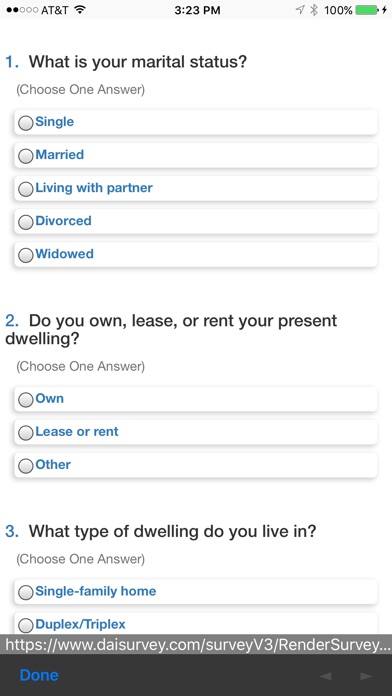
Task: Tap the Bluetooth status icon
Action: 314,10
